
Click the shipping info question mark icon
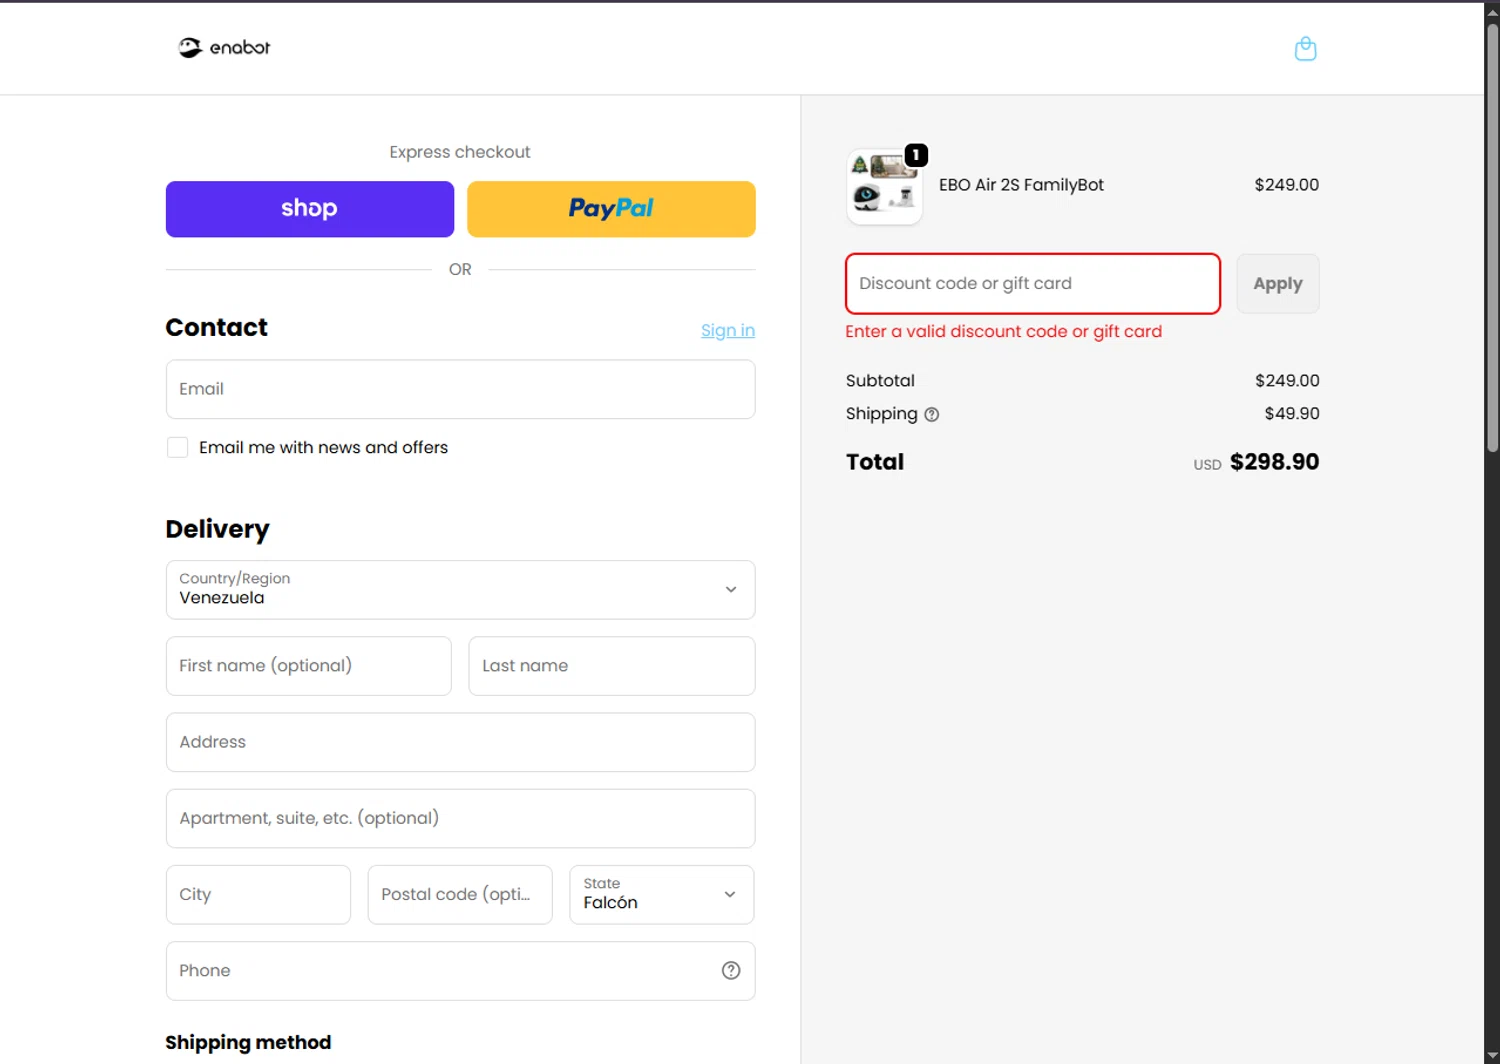coord(931,414)
